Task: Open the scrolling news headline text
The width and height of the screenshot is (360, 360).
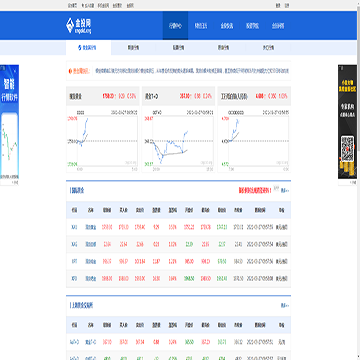Action: (192, 71)
